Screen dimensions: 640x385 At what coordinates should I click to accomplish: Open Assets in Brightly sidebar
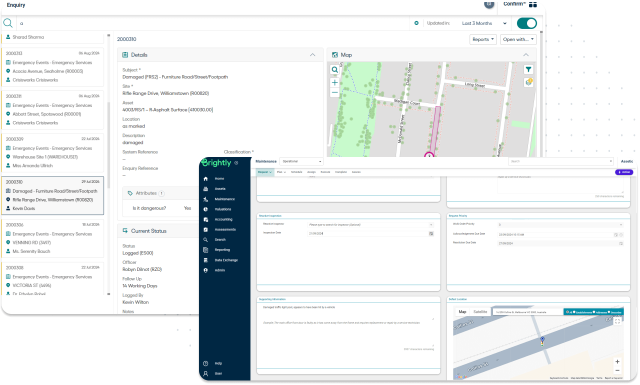pyautogui.click(x=220, y=189)
